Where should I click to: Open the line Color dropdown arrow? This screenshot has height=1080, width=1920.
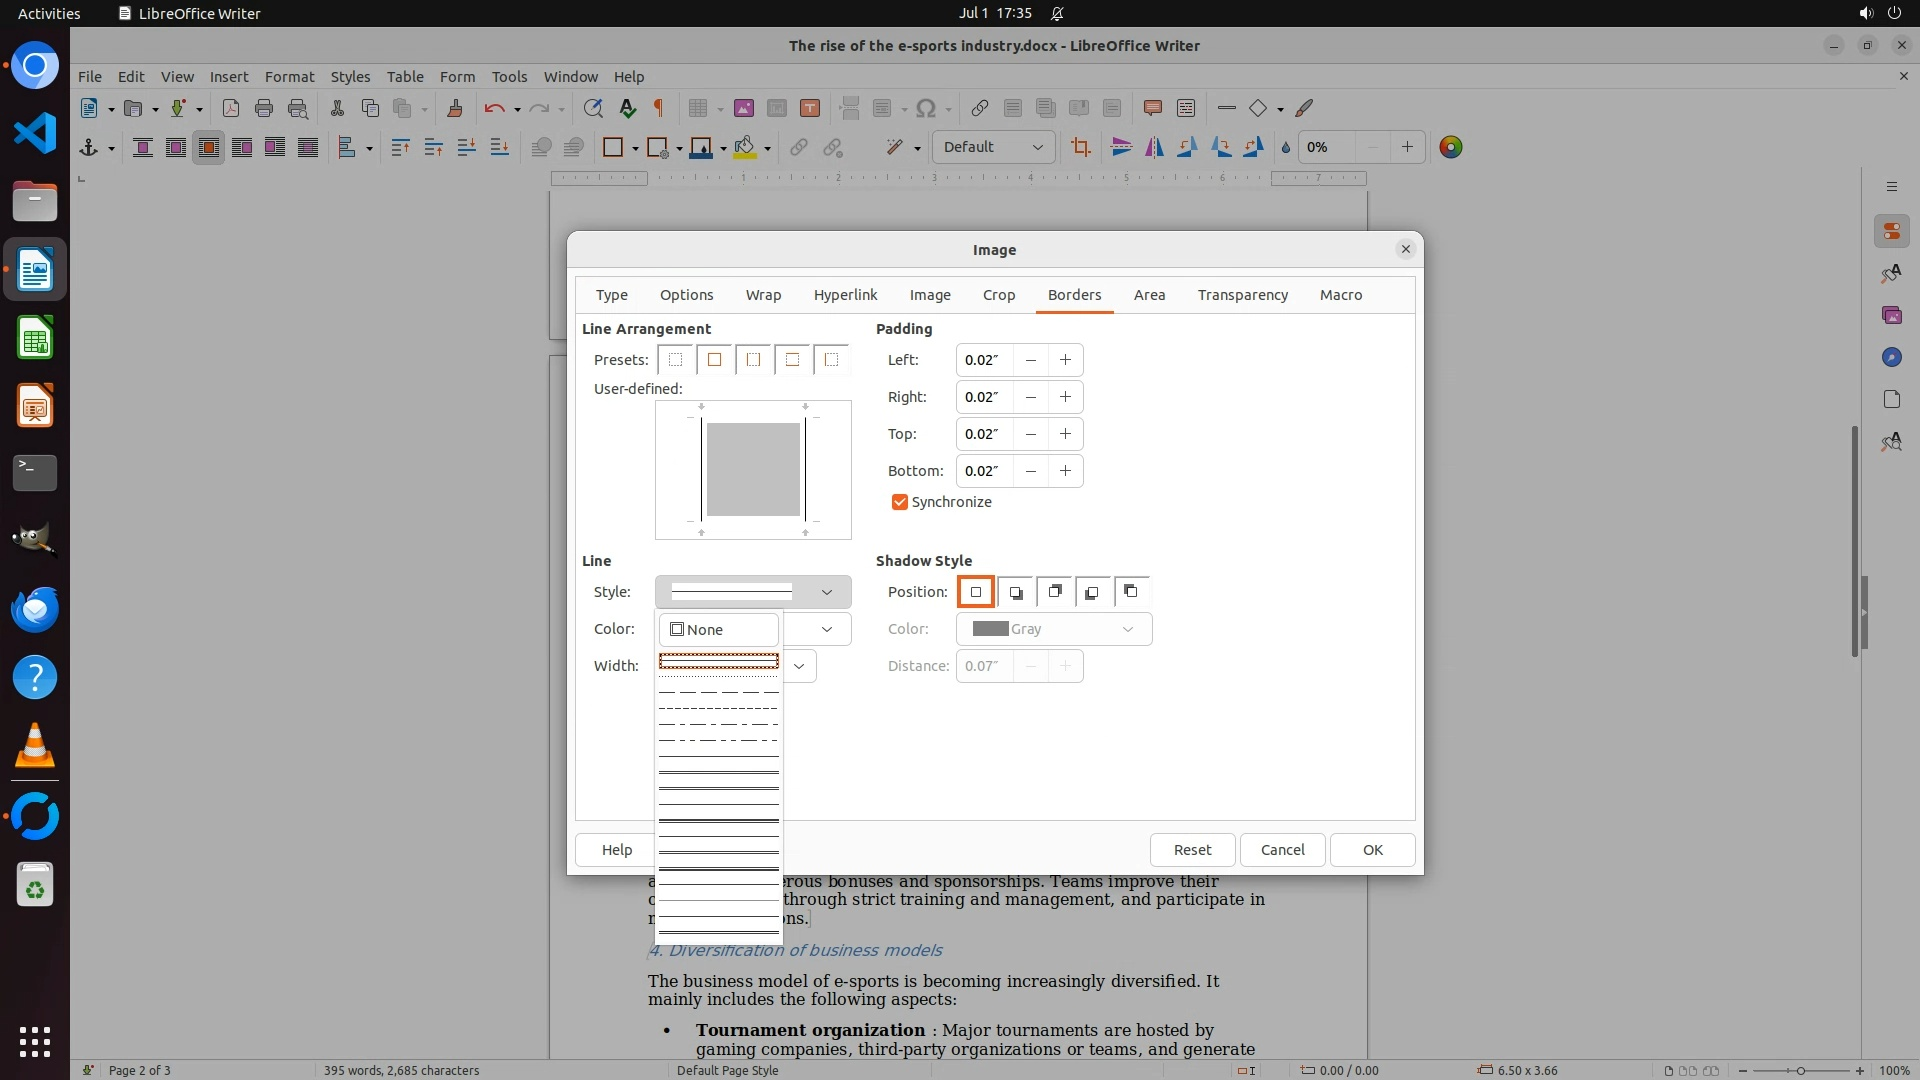click(827, 629)
